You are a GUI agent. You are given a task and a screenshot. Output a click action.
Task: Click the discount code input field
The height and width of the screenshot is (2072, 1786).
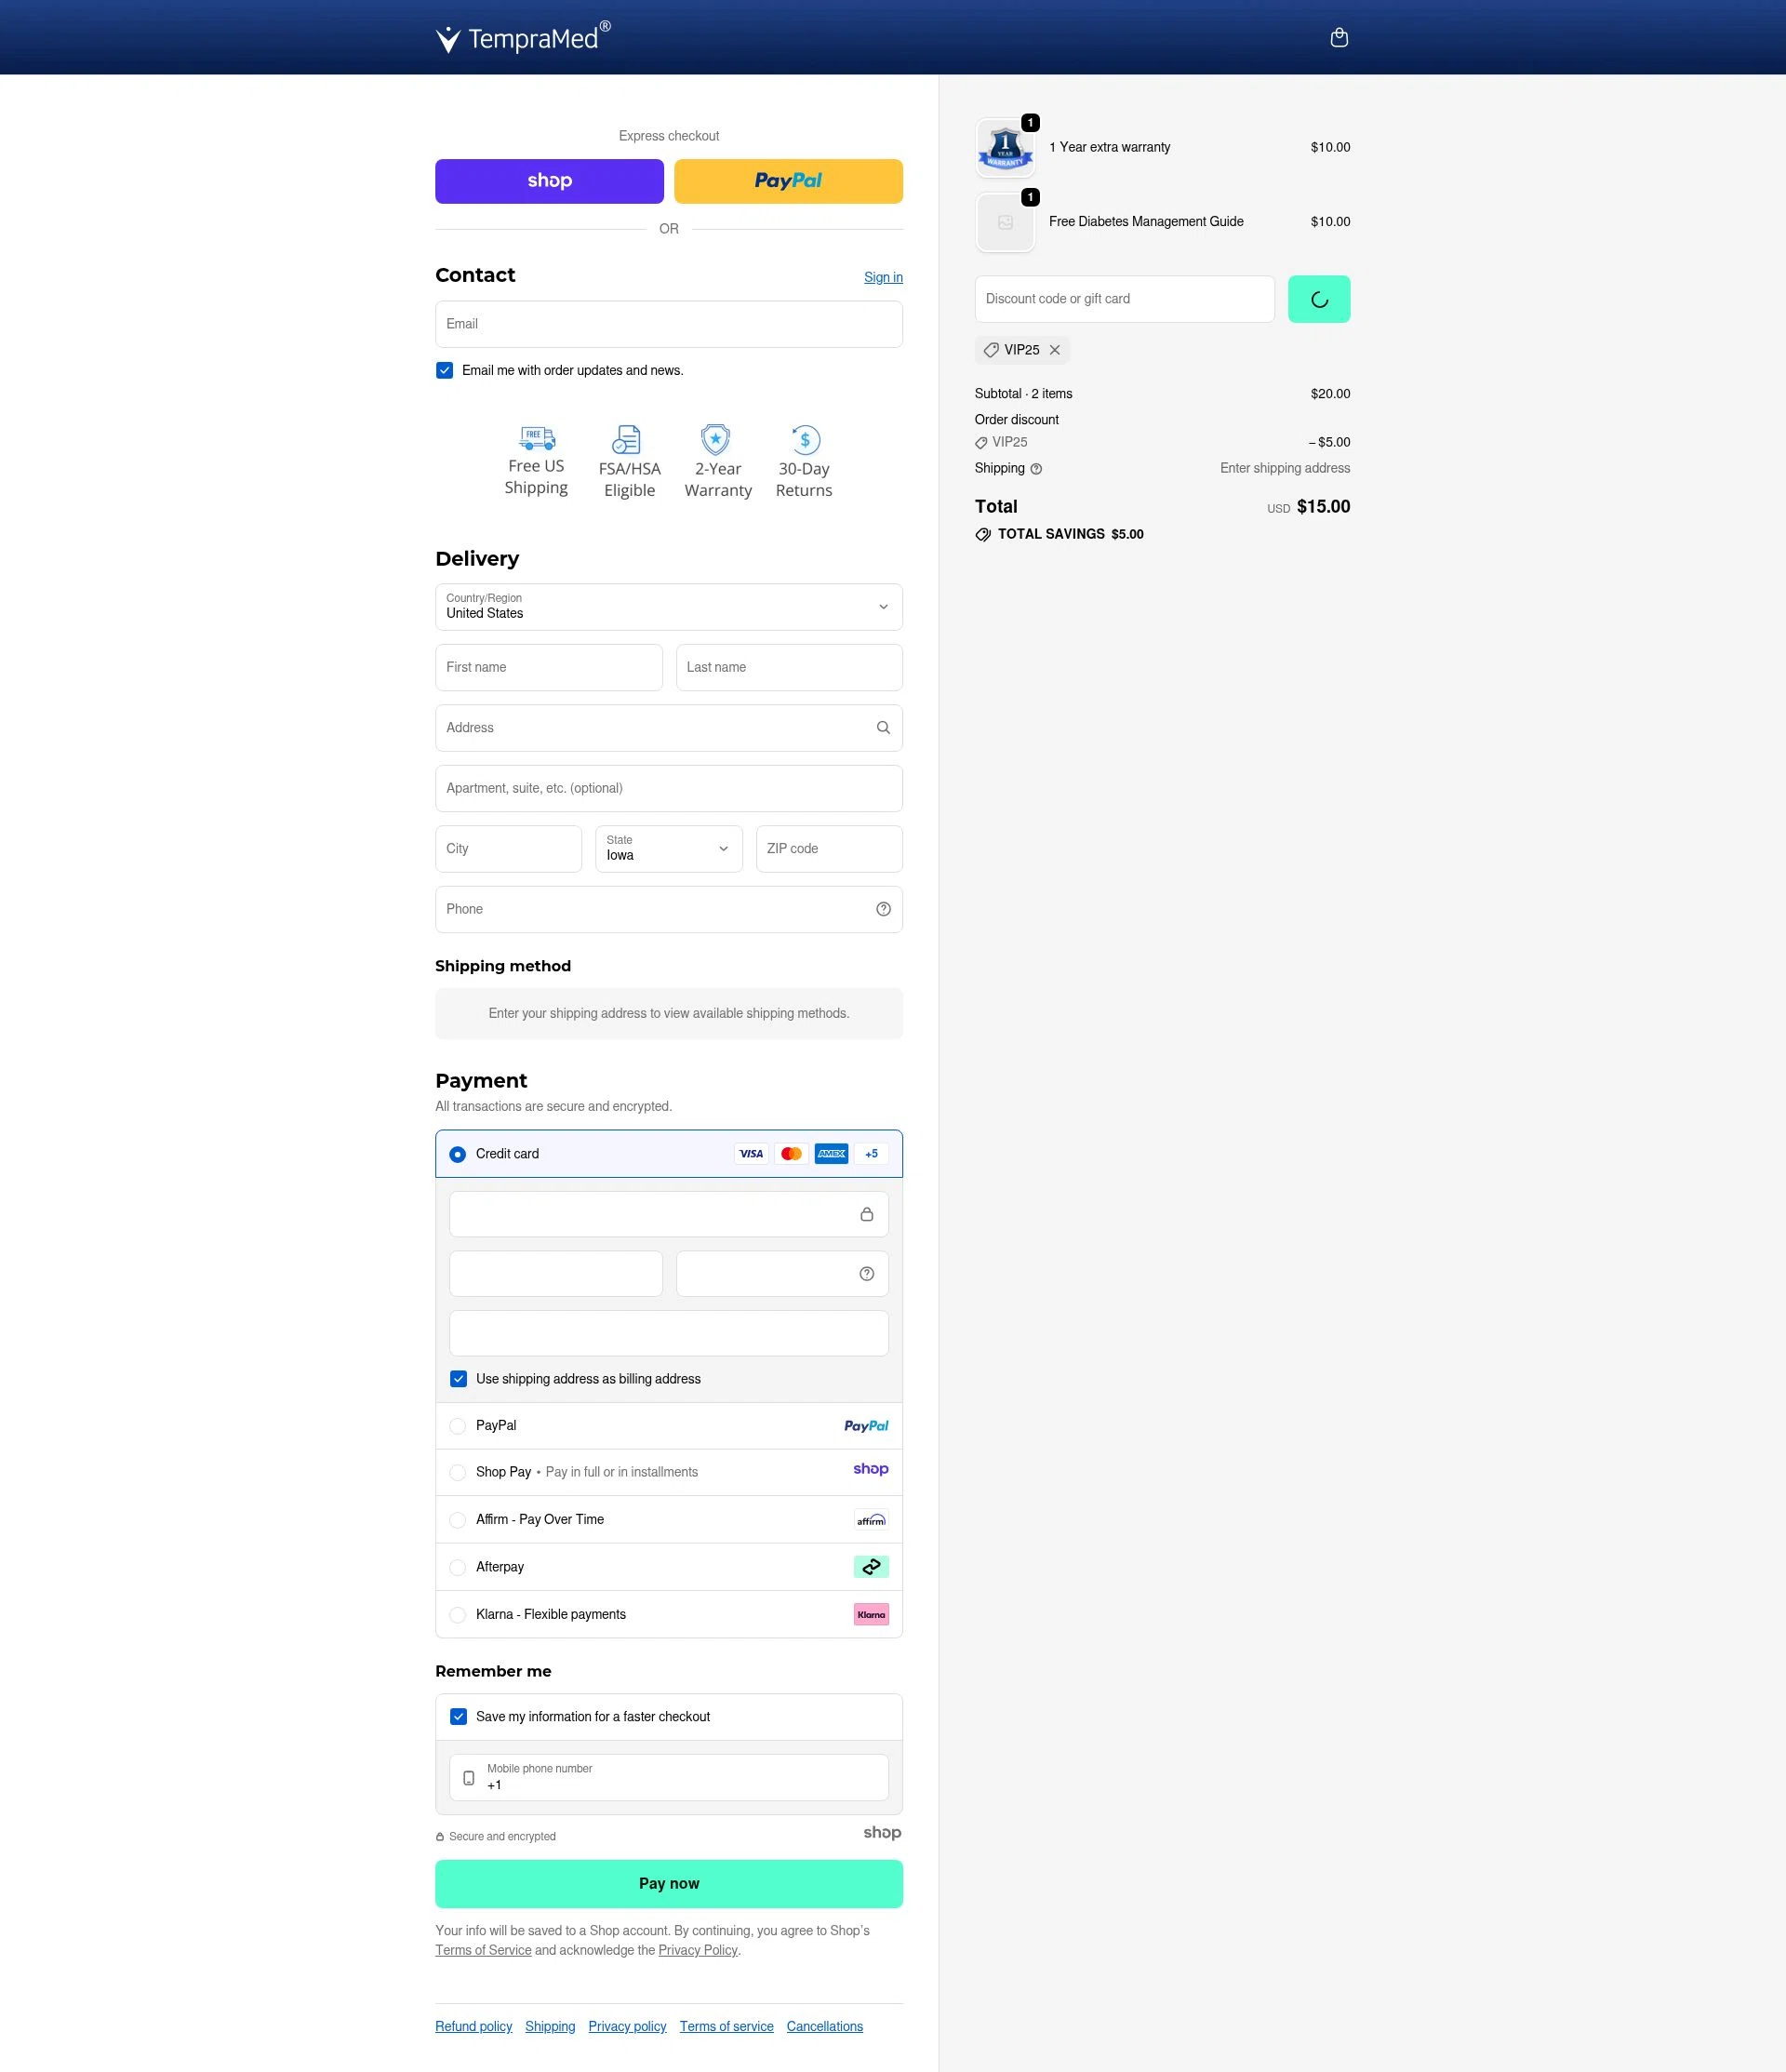click(1124, 298)
